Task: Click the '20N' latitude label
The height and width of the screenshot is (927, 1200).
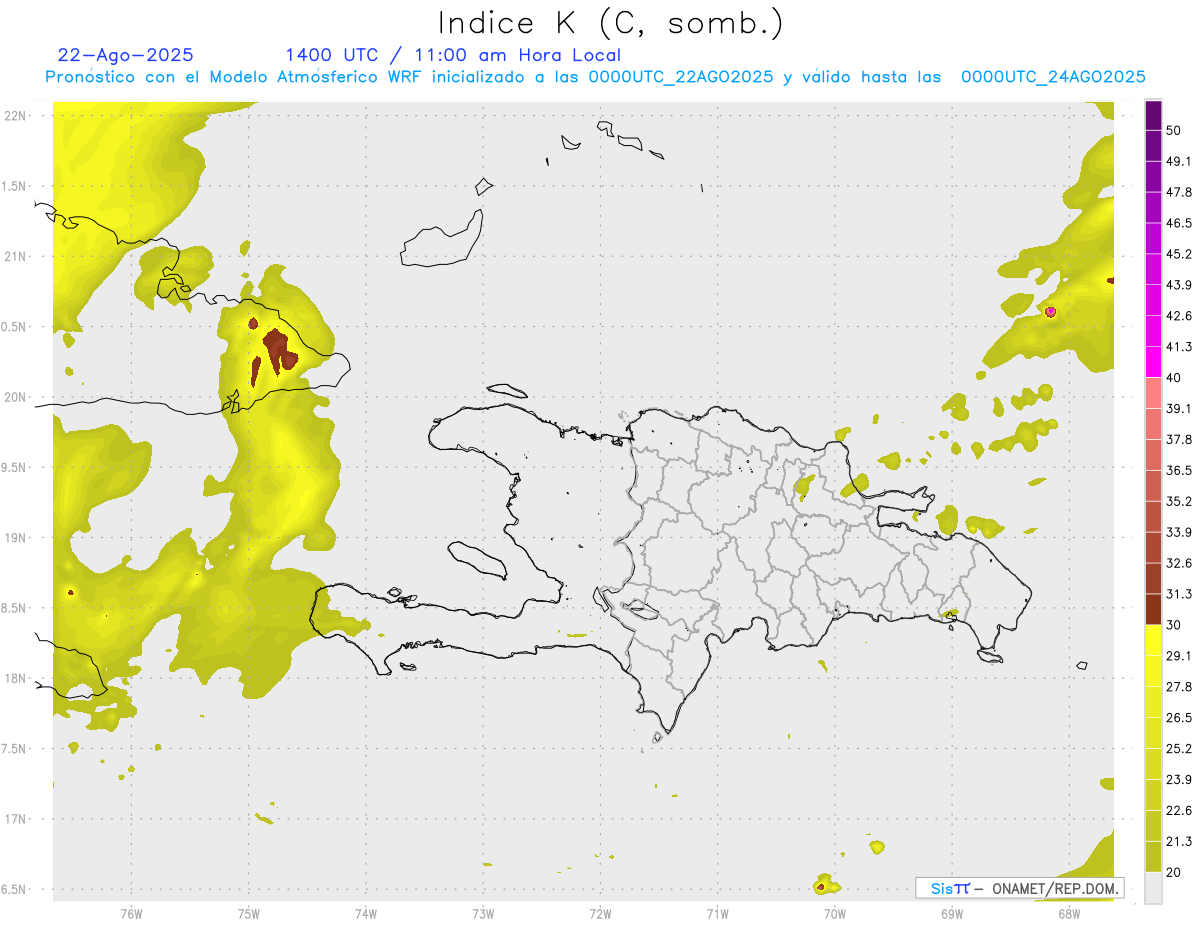Action: coord(15,397)
